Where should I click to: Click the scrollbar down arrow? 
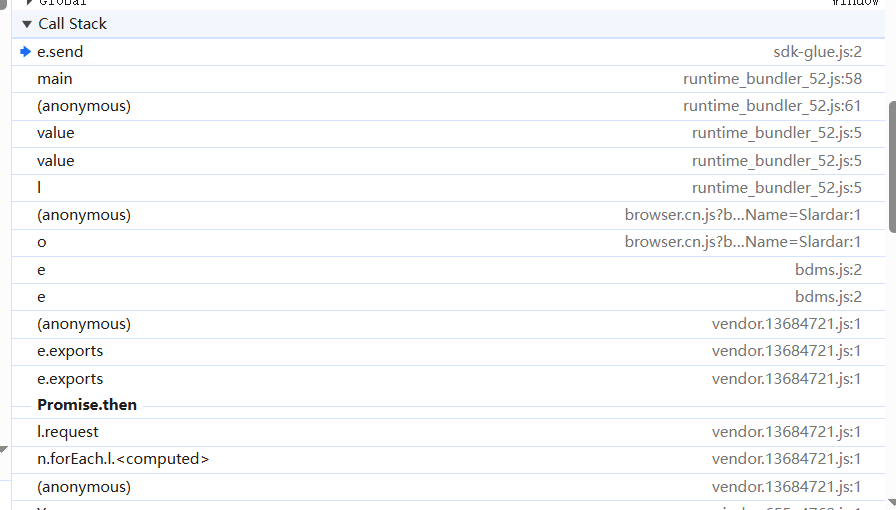pyautogui.click(x=891, y=503)
